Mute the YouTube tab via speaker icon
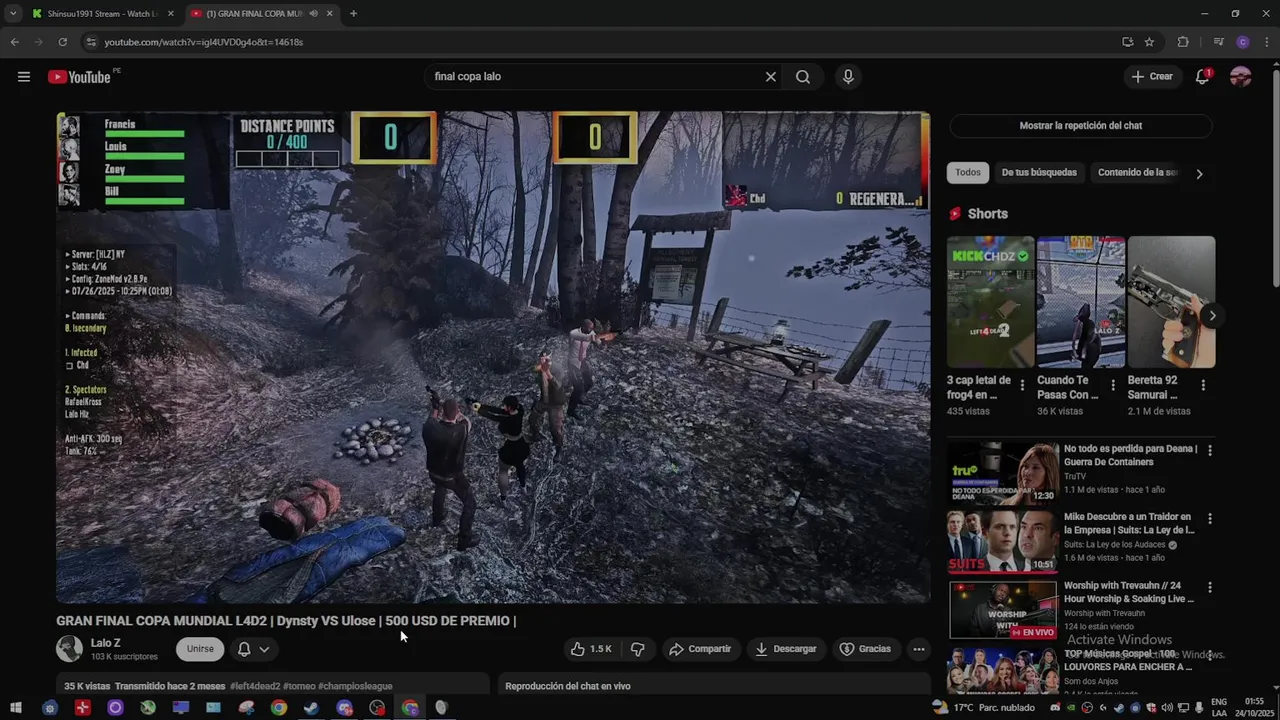This screenshot has height=720, width=1280. 313,14
